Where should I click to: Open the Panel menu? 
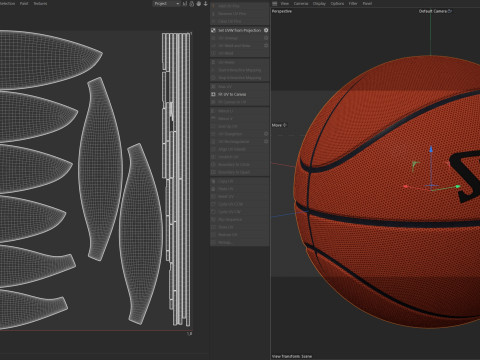coord(367,4)
